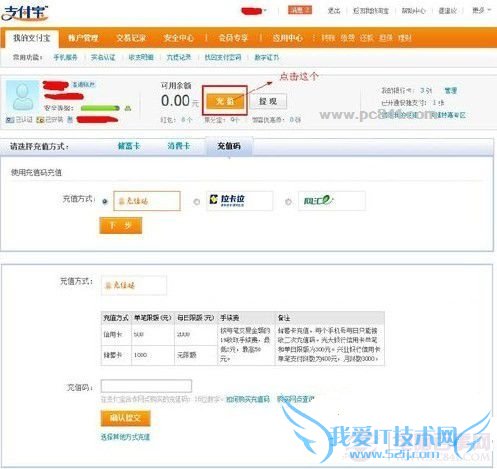Screen dimensions: 497x469
Task: Click the user avatar picture
Action: coord(23,96)
